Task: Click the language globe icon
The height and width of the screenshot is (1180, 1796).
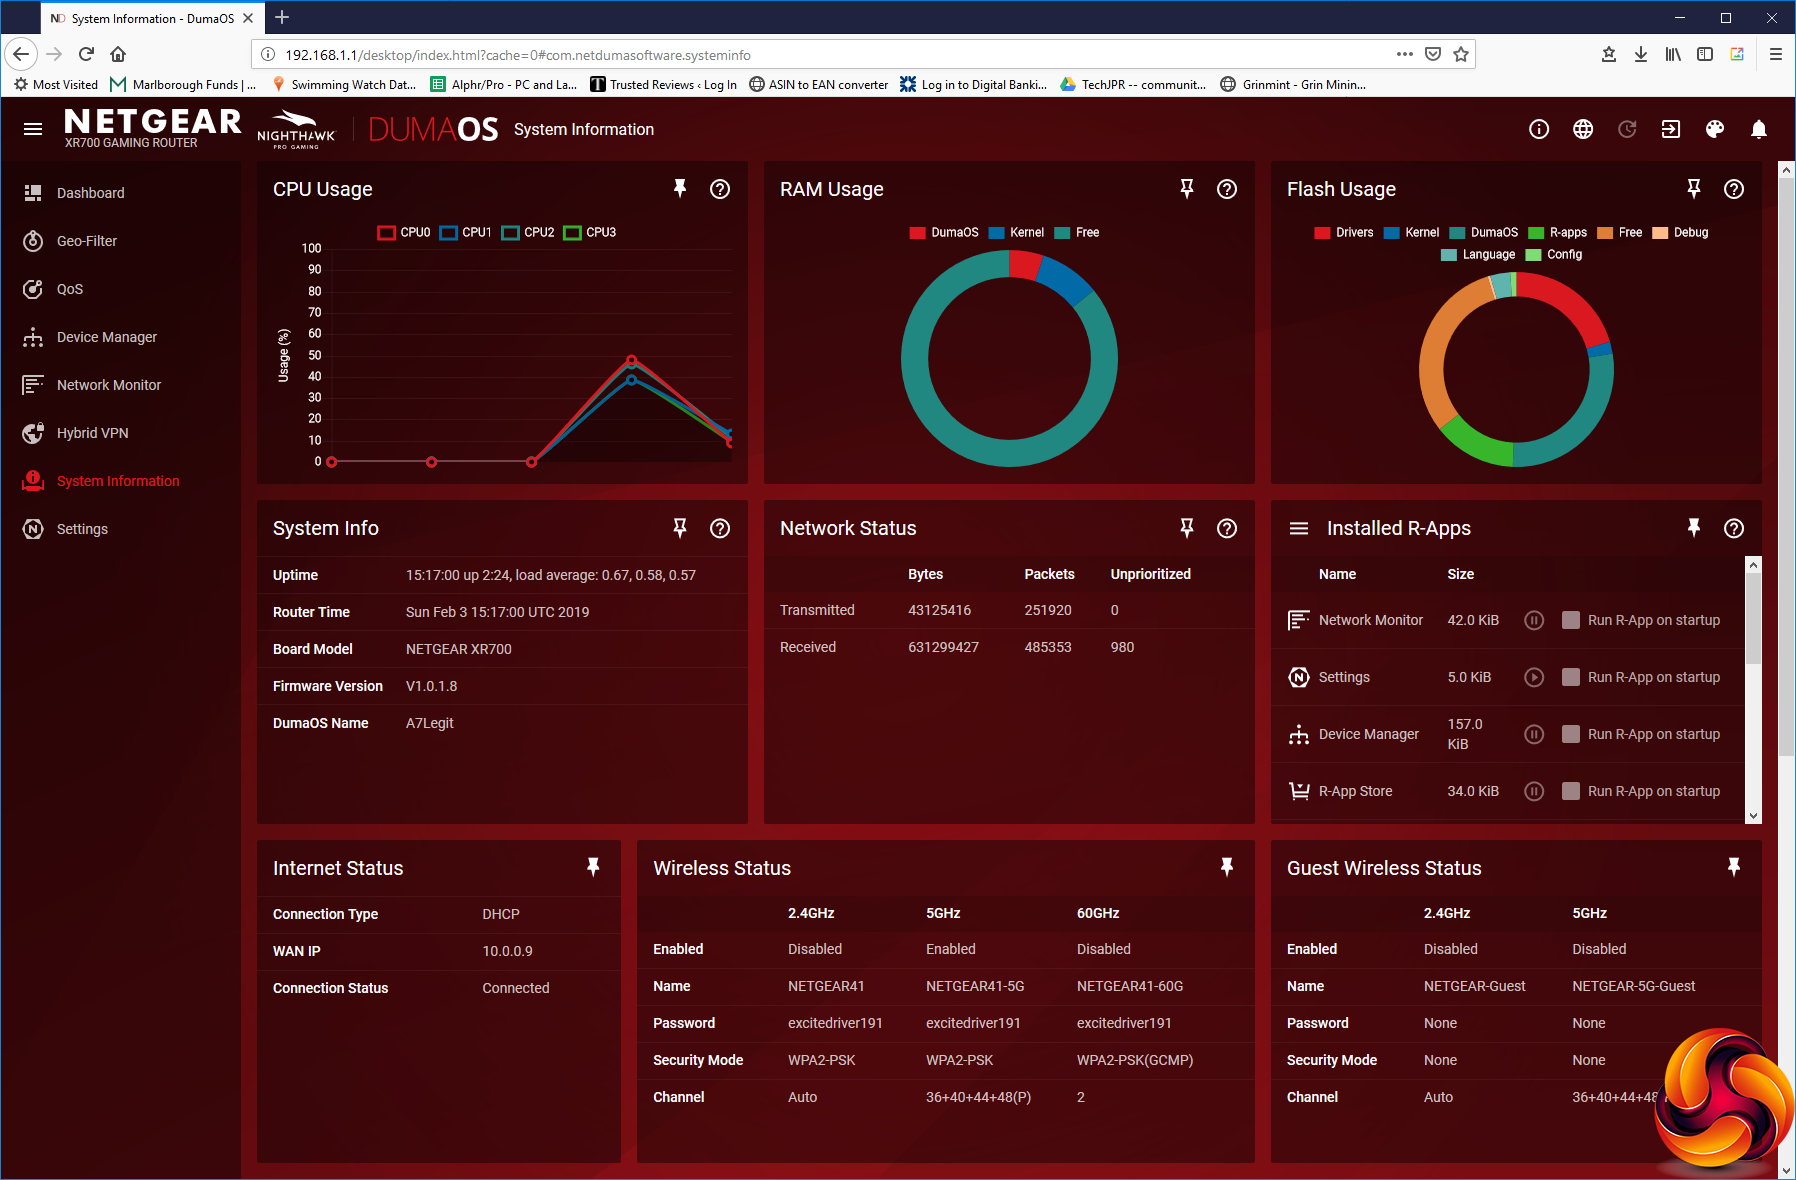Action: (x=1582, y=129)
